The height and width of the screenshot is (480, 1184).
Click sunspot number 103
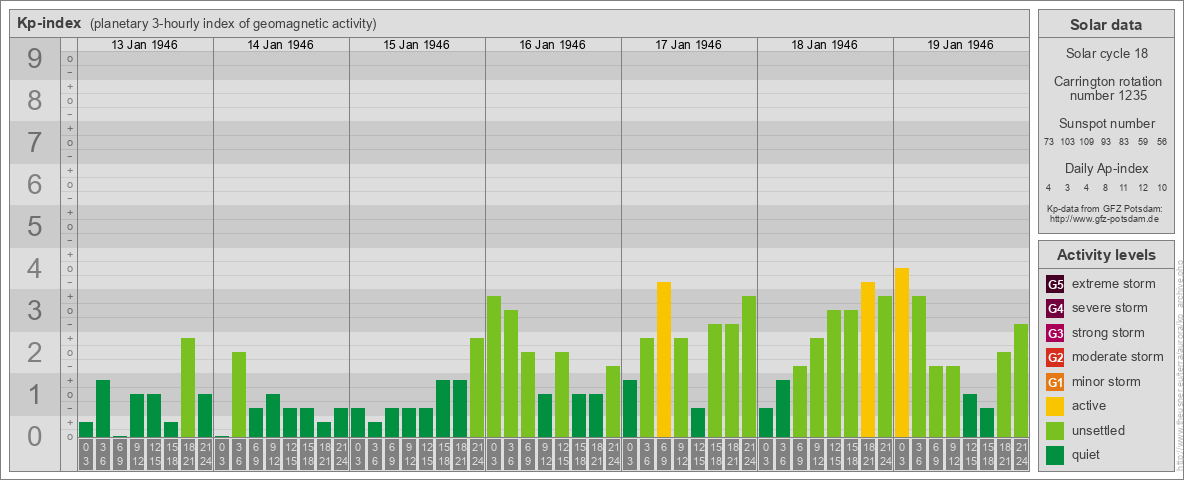click(1068, 142)
